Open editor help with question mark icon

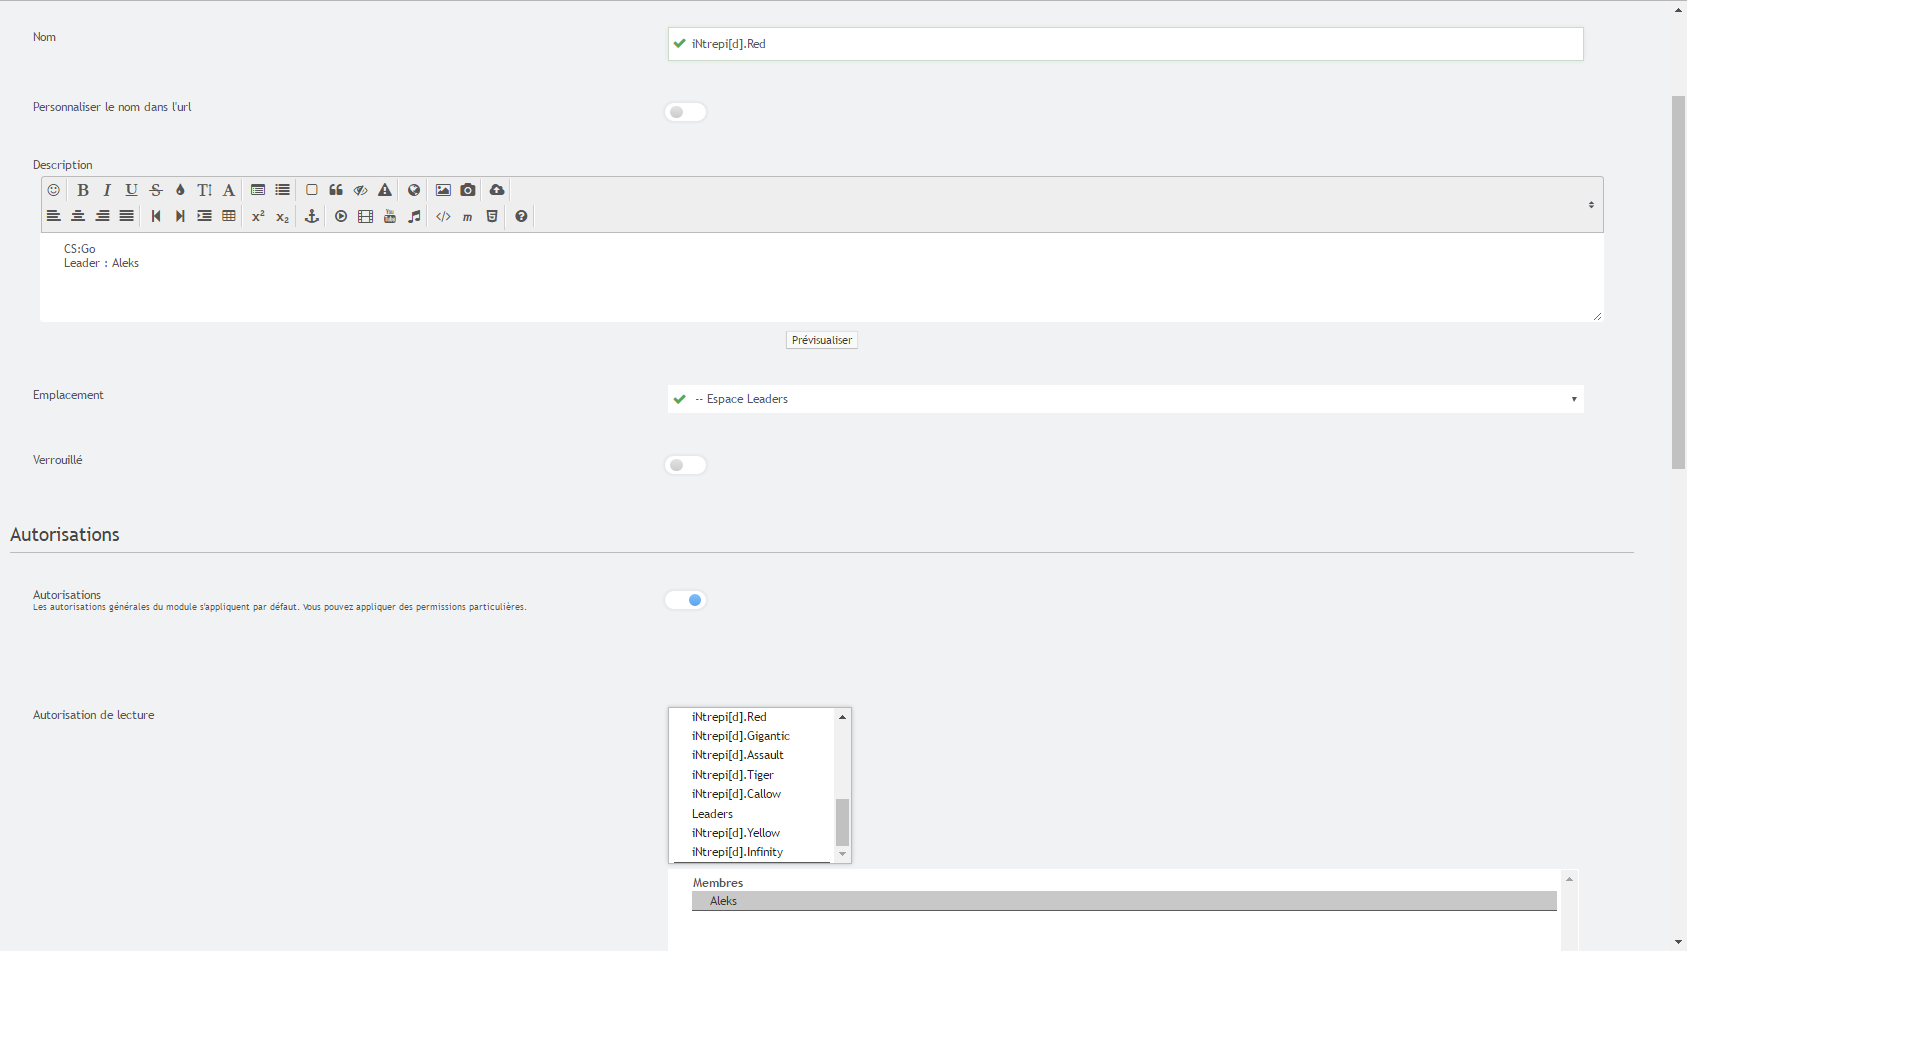click(521, 216)
